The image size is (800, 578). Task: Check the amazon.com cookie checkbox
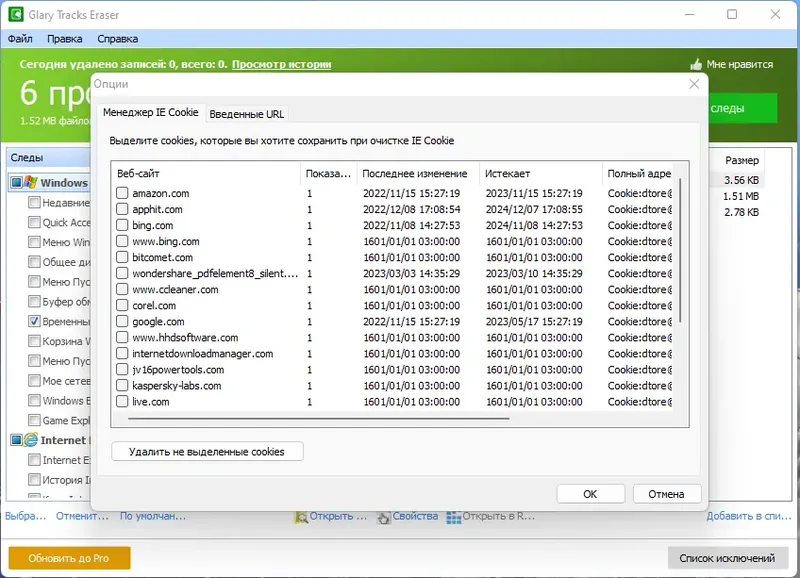(x=122, y=193)
